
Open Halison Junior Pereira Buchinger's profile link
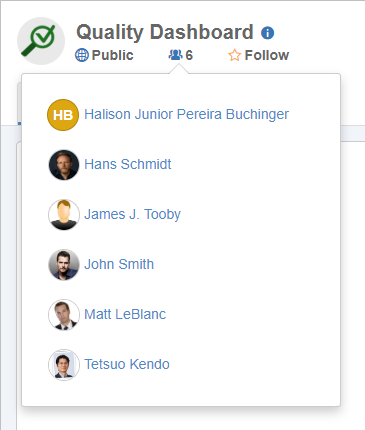[186, 114]
